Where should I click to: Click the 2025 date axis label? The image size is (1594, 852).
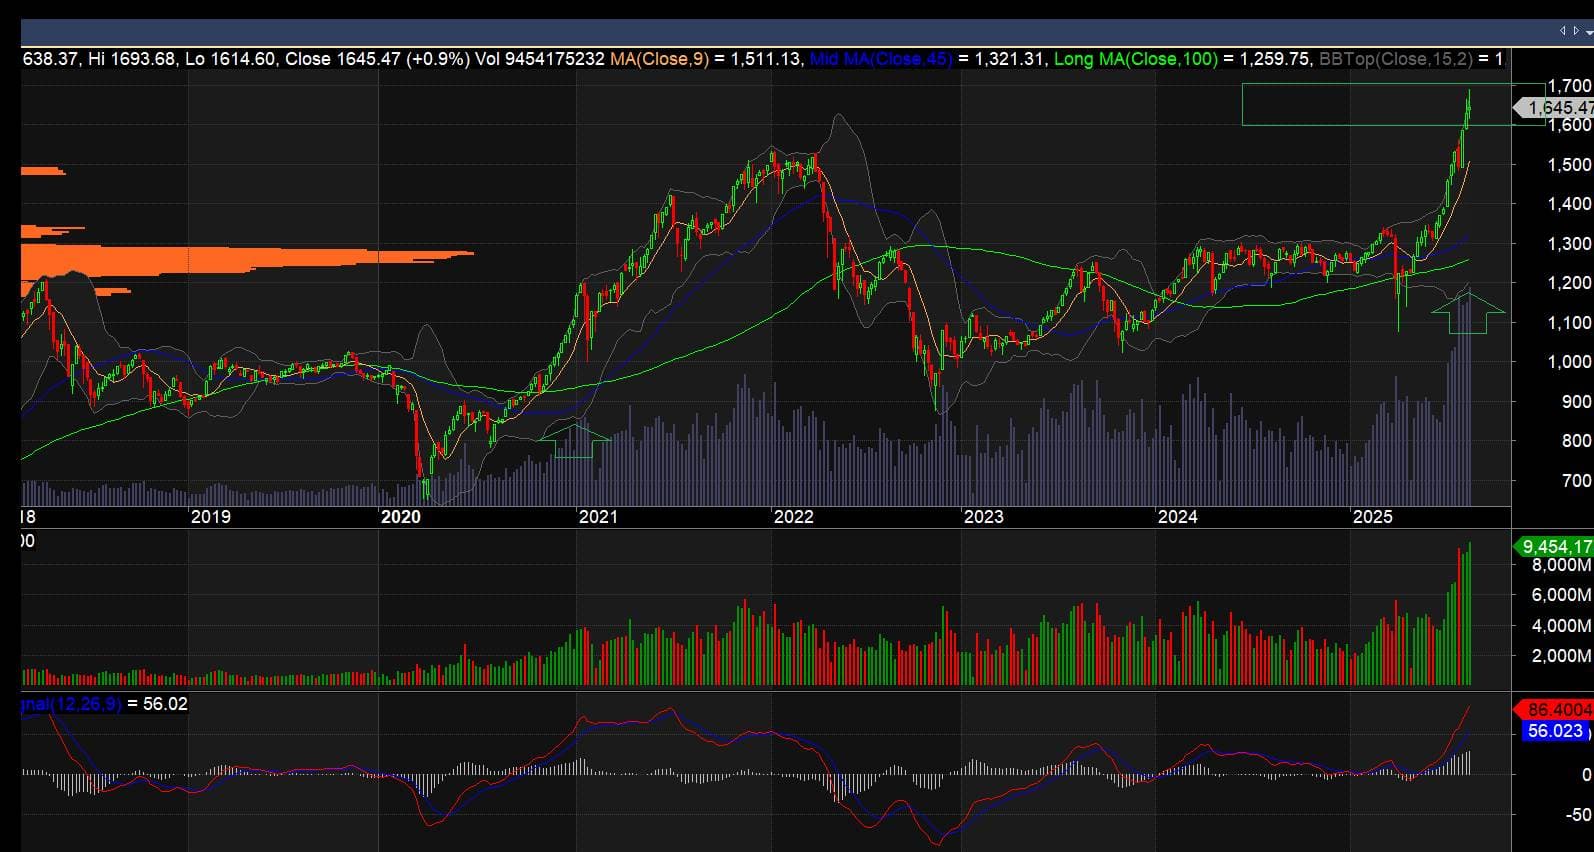pos(1372,517)
